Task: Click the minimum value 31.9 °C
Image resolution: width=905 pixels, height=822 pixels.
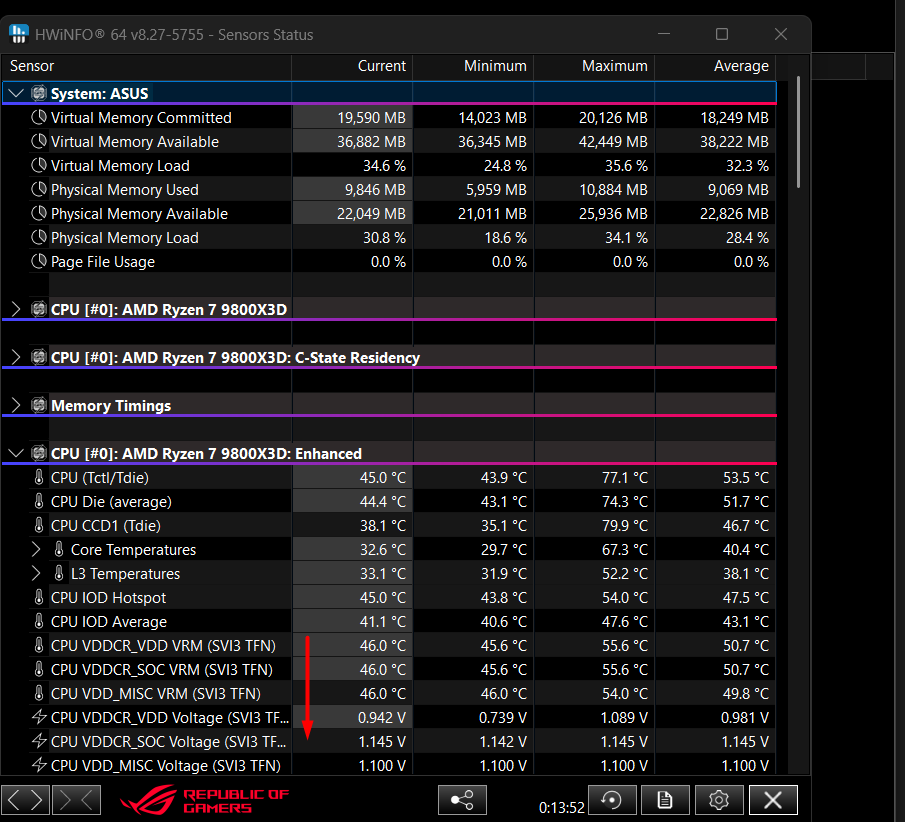Action: click(x=504, y=573)
